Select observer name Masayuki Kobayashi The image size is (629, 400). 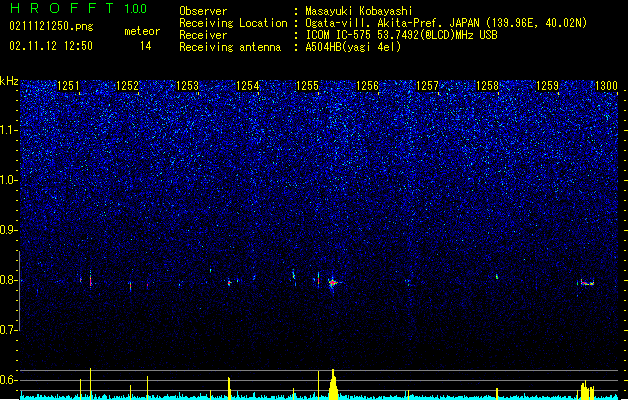(x=359, y=11)
